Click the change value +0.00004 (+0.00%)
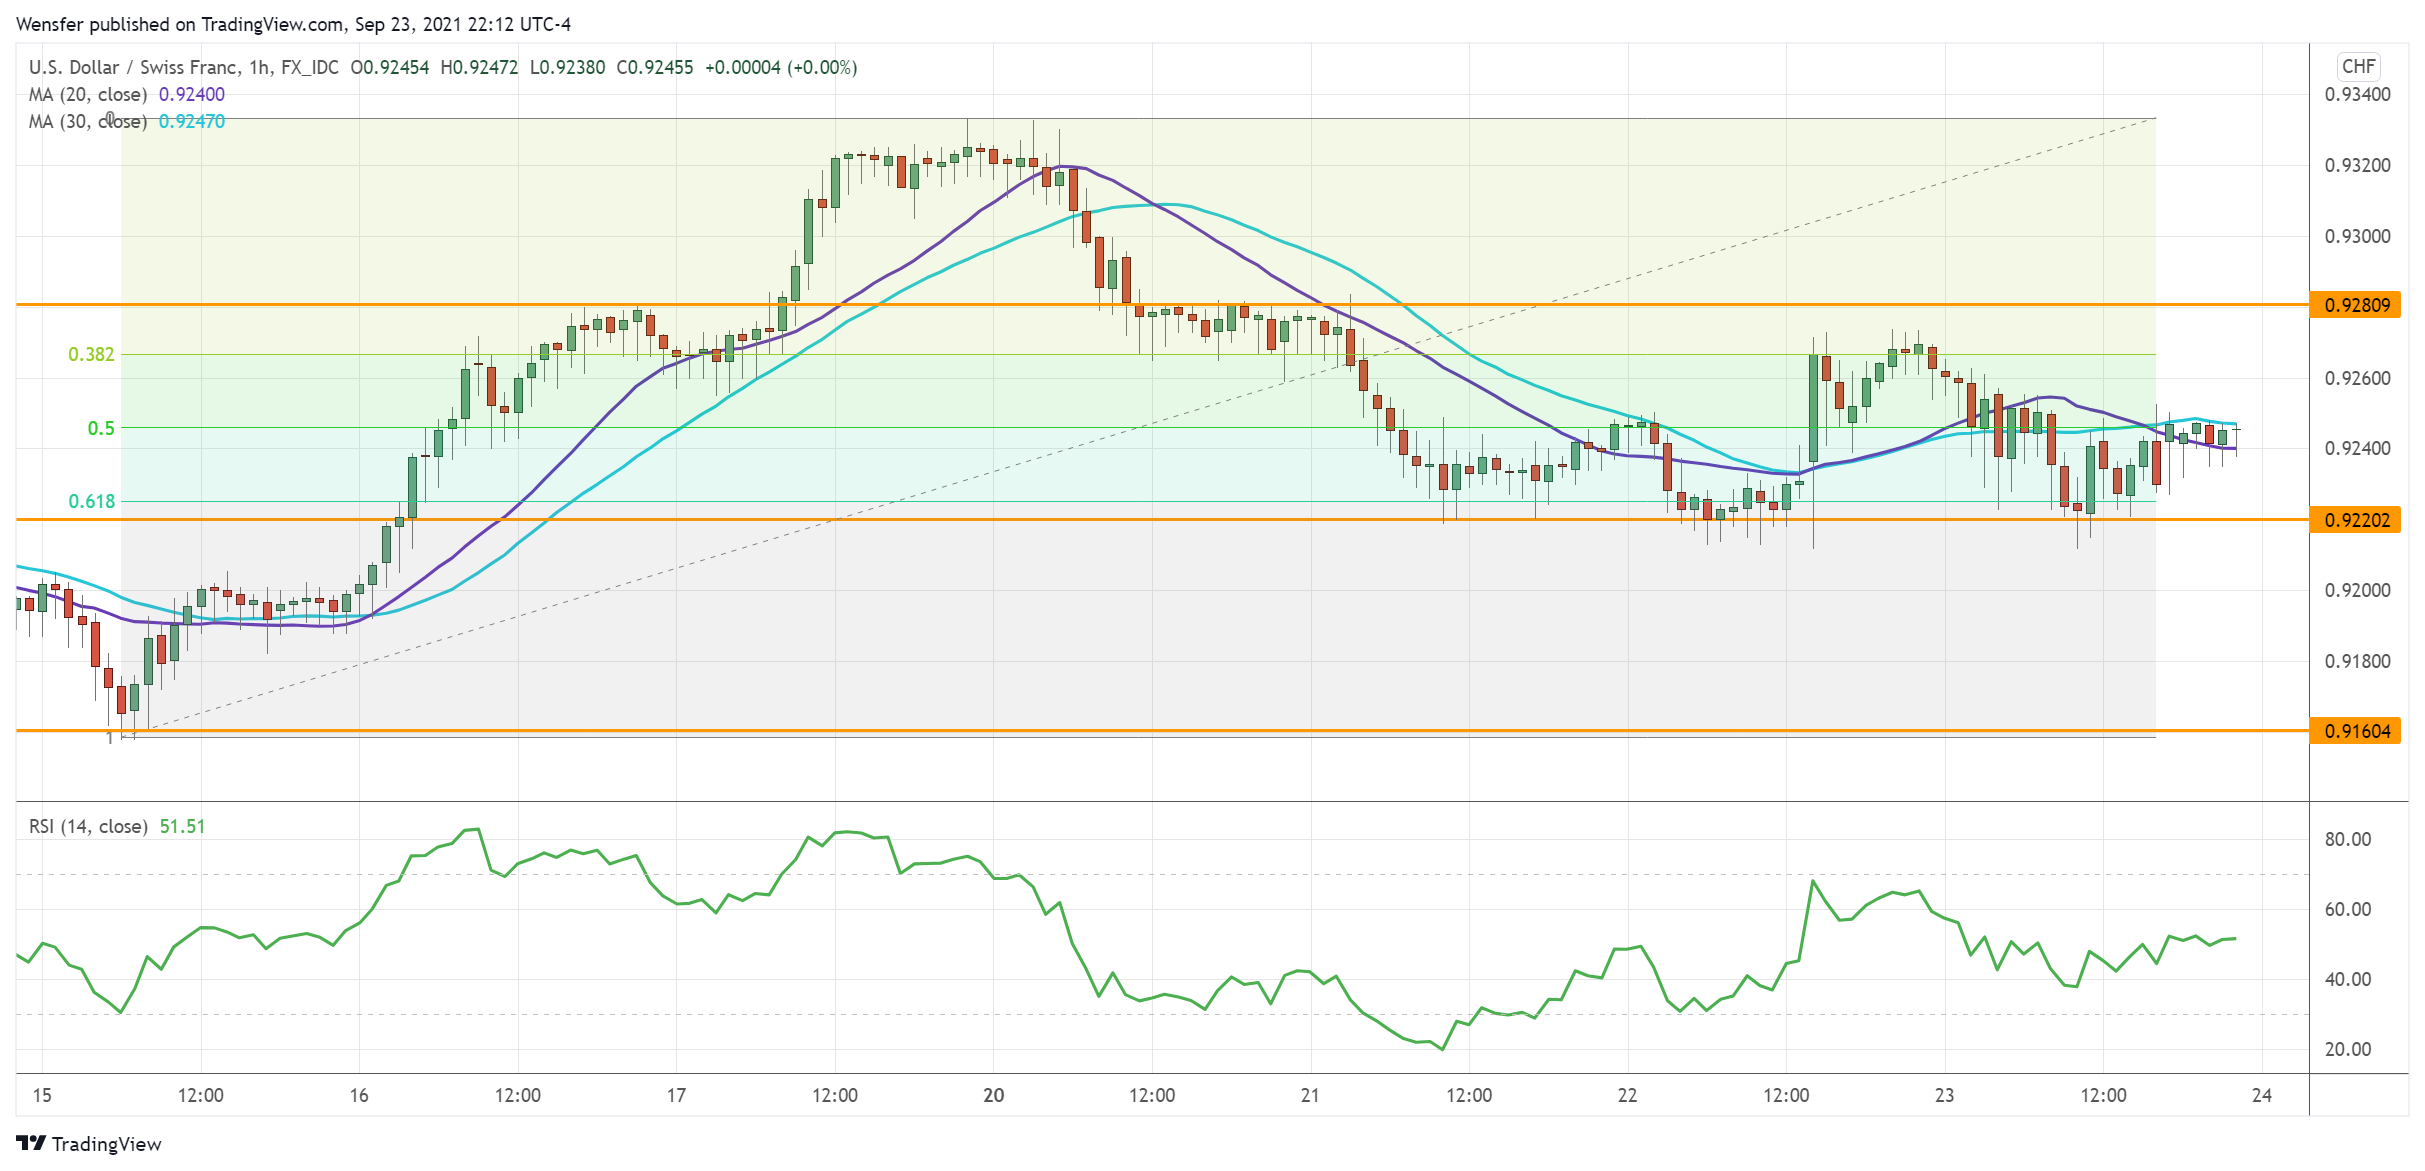The height and width of the screenshot is (1171, 2425). click(x=783, y=67)
